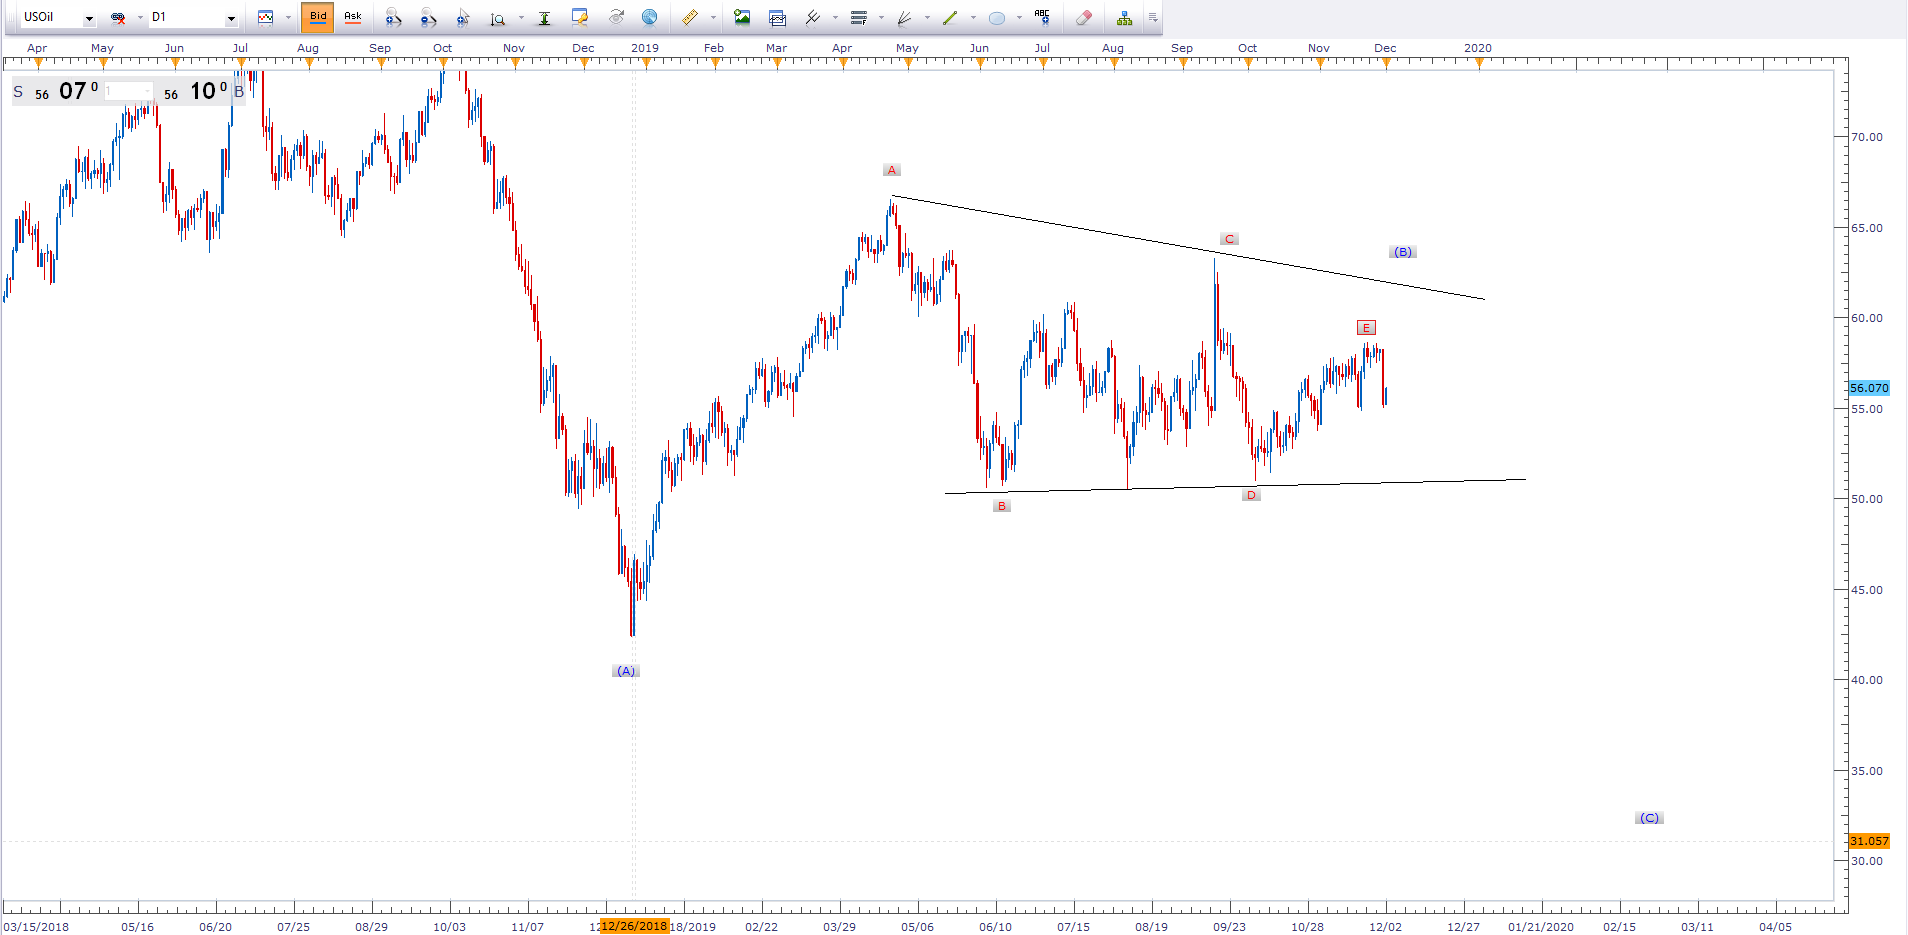Viewport: 1908px width, 935px height.
Task: Toggle the Ask price display
Action: point(352,17)
